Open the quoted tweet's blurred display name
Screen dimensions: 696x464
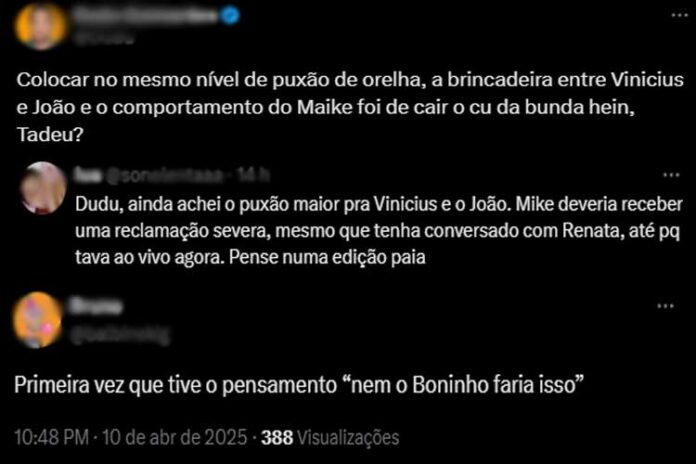(88, 175)
